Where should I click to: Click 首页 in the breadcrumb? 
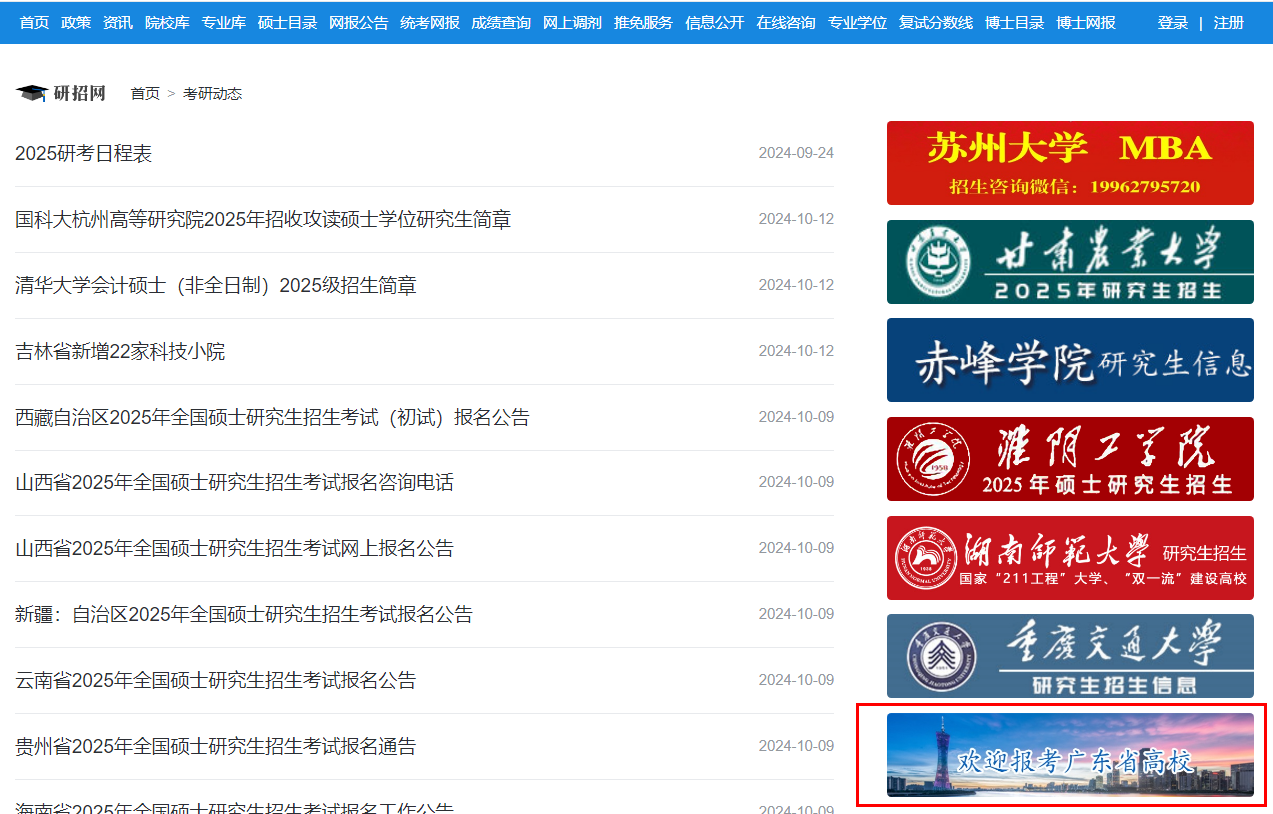(x=145, y=94)
